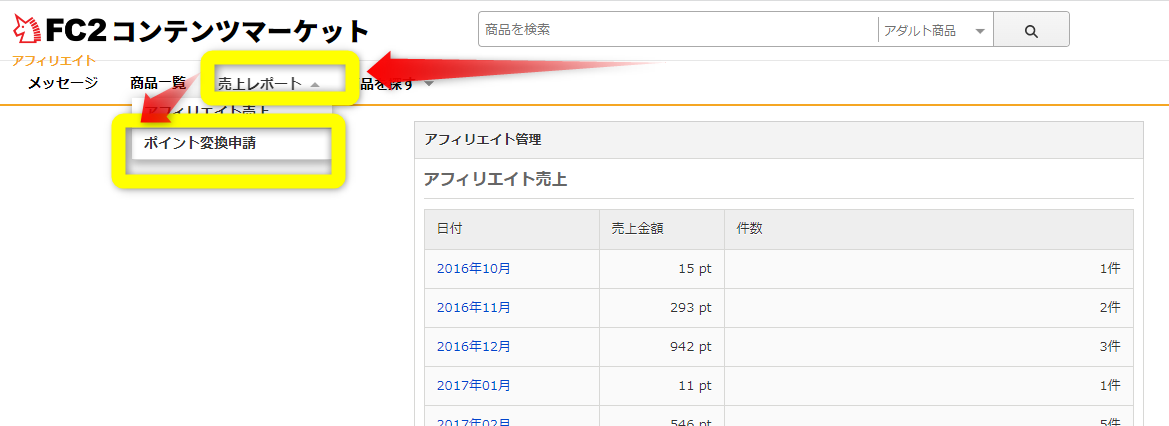Click the orange アフィリエイト label

(x=54, y=60)
